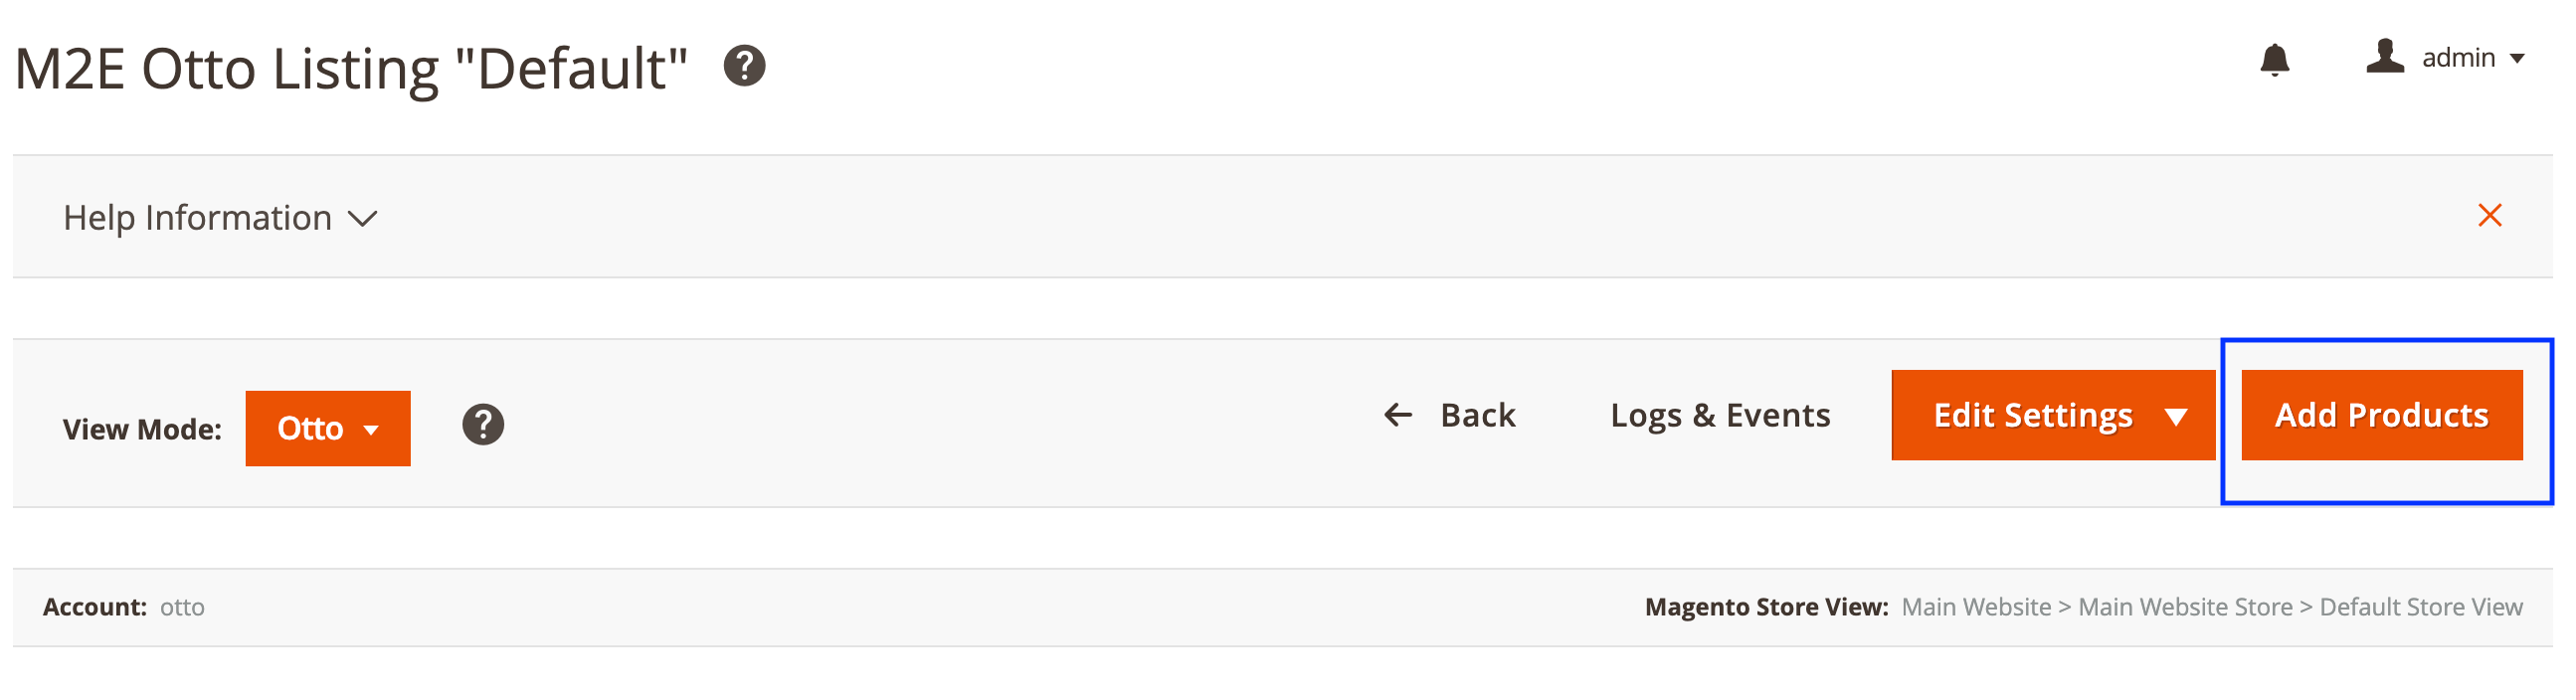Click the Add Products button
The height and width of the screenshot is (700, 2576).
tap(2381, 415)
